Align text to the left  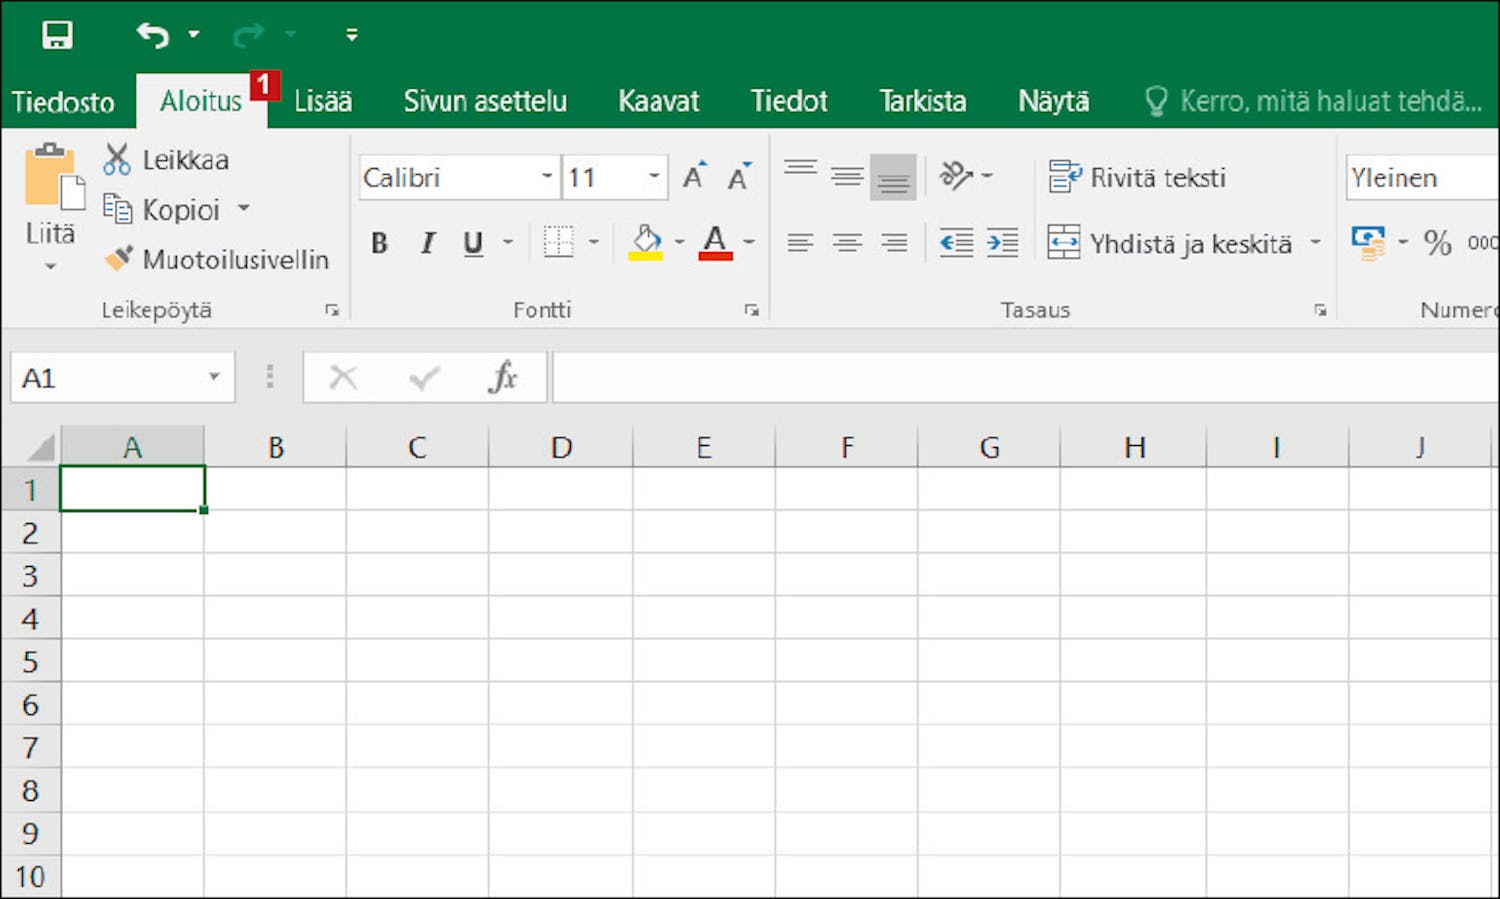pos(800,243)
